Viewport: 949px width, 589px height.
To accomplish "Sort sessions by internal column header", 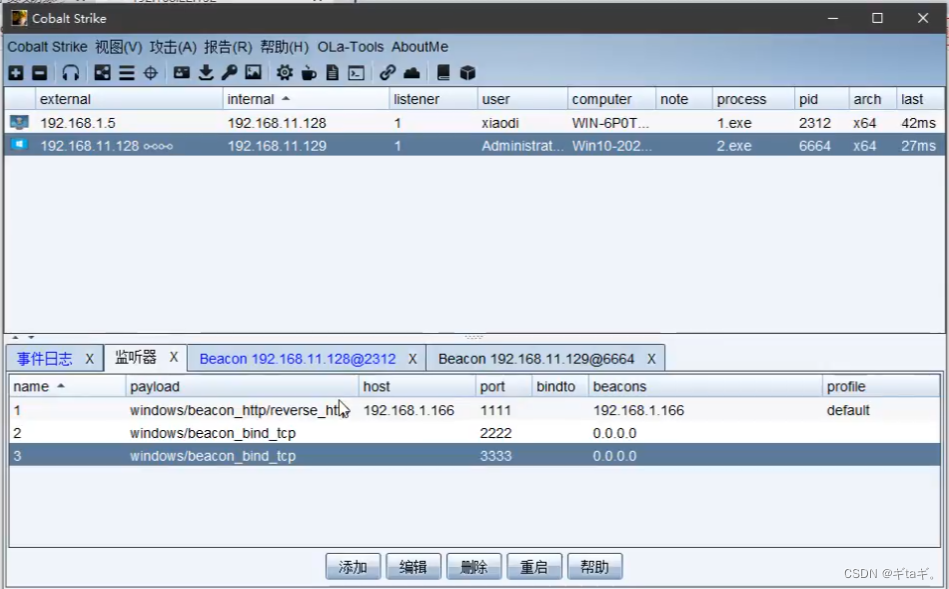I will click(x=306, y=99).
